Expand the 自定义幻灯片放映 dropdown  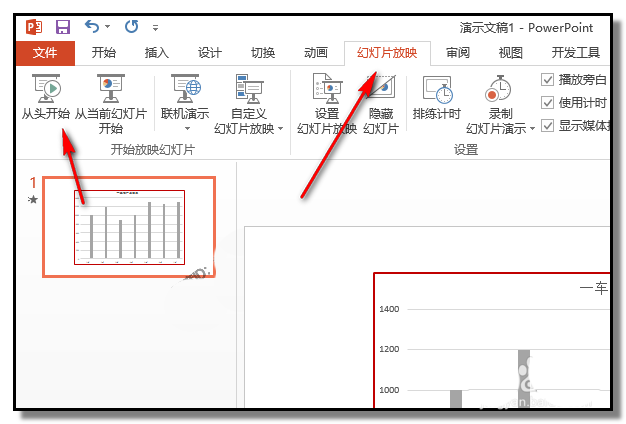281,129
